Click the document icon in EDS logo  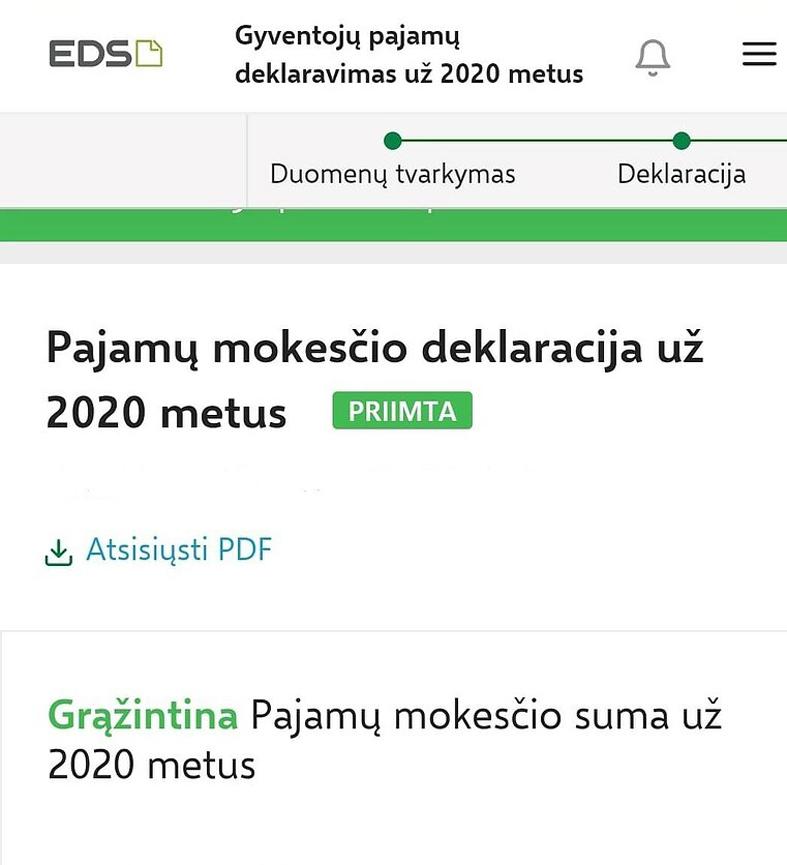click(149, 54)
